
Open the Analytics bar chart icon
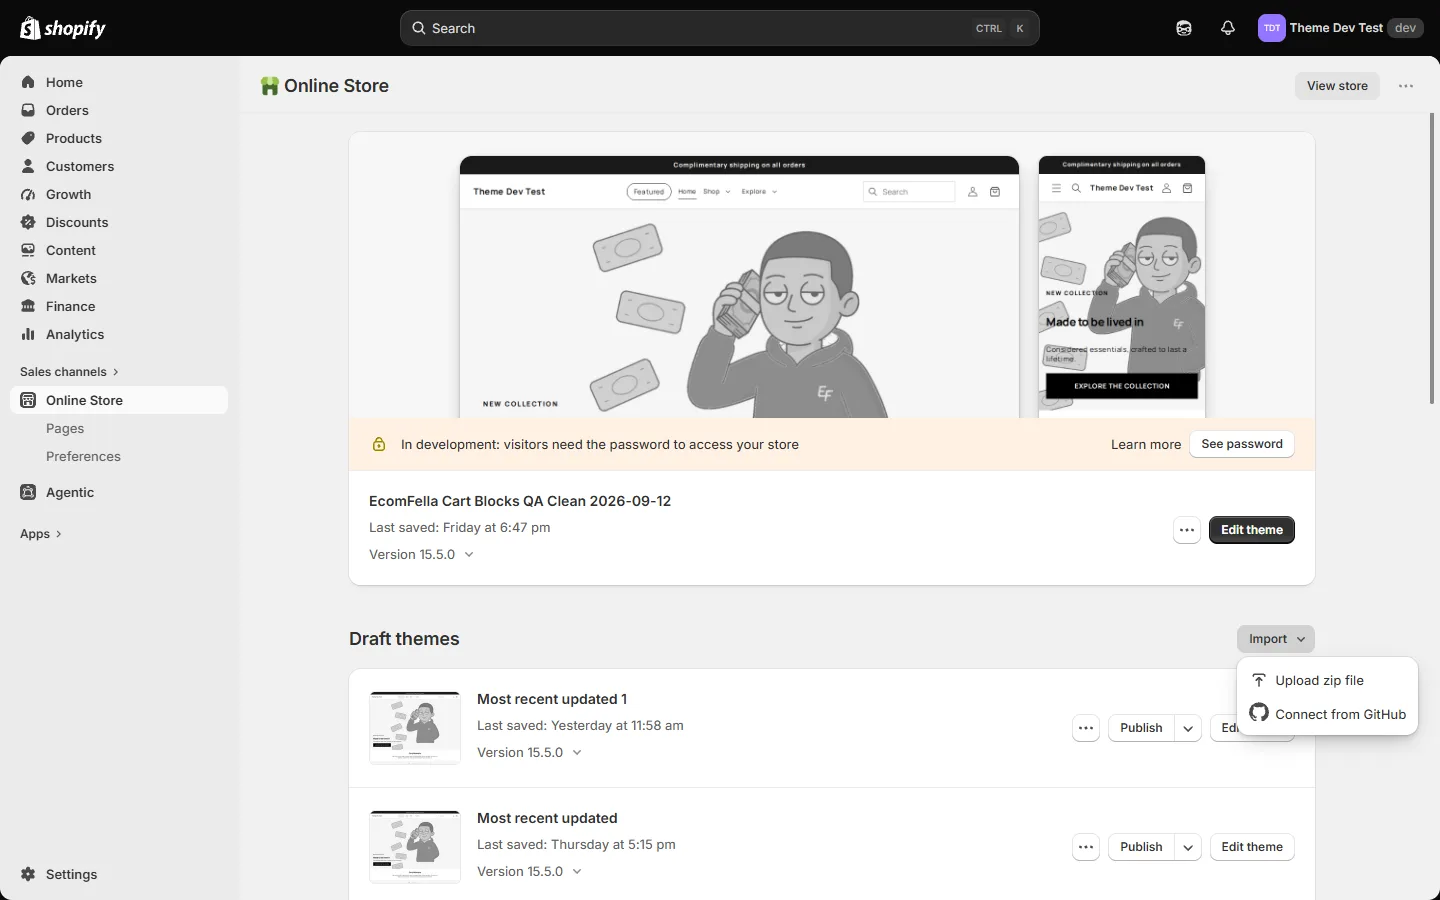pos(28,334)
